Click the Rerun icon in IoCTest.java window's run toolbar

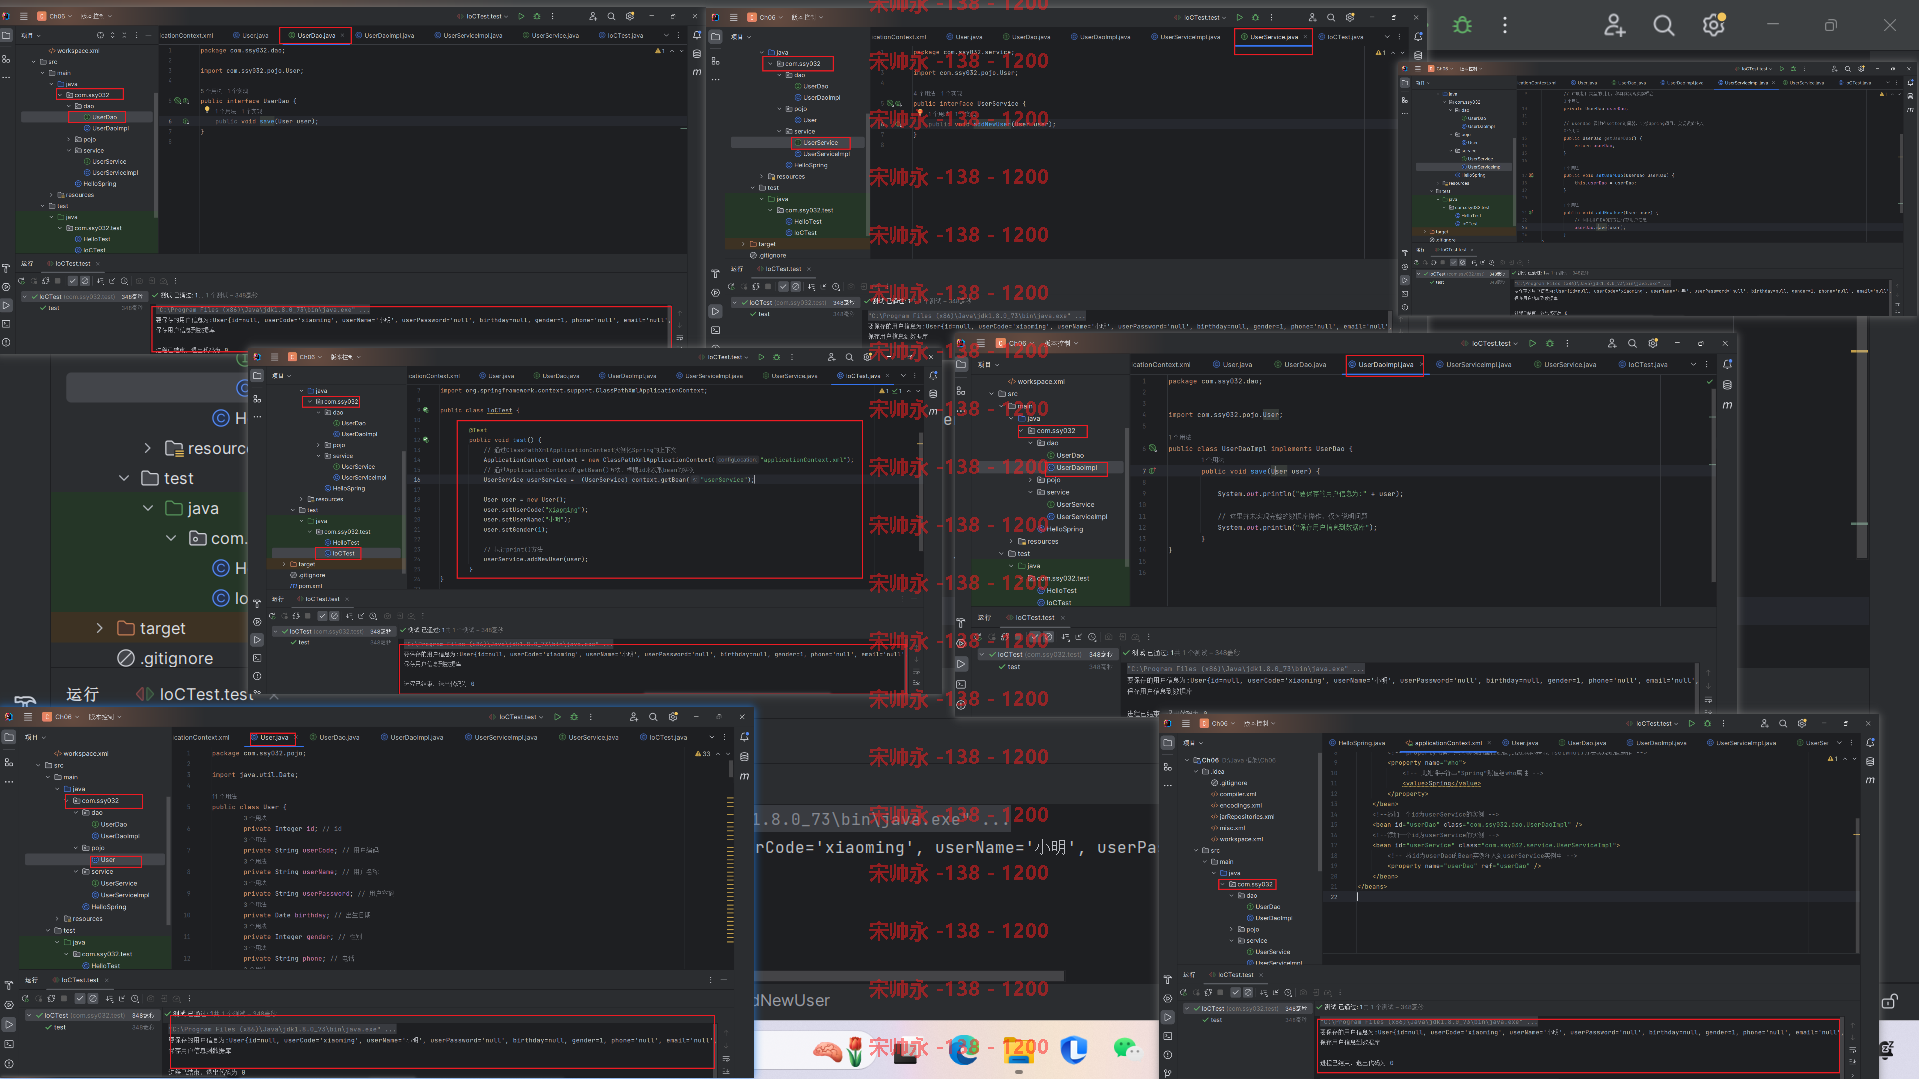click(272, 616)
